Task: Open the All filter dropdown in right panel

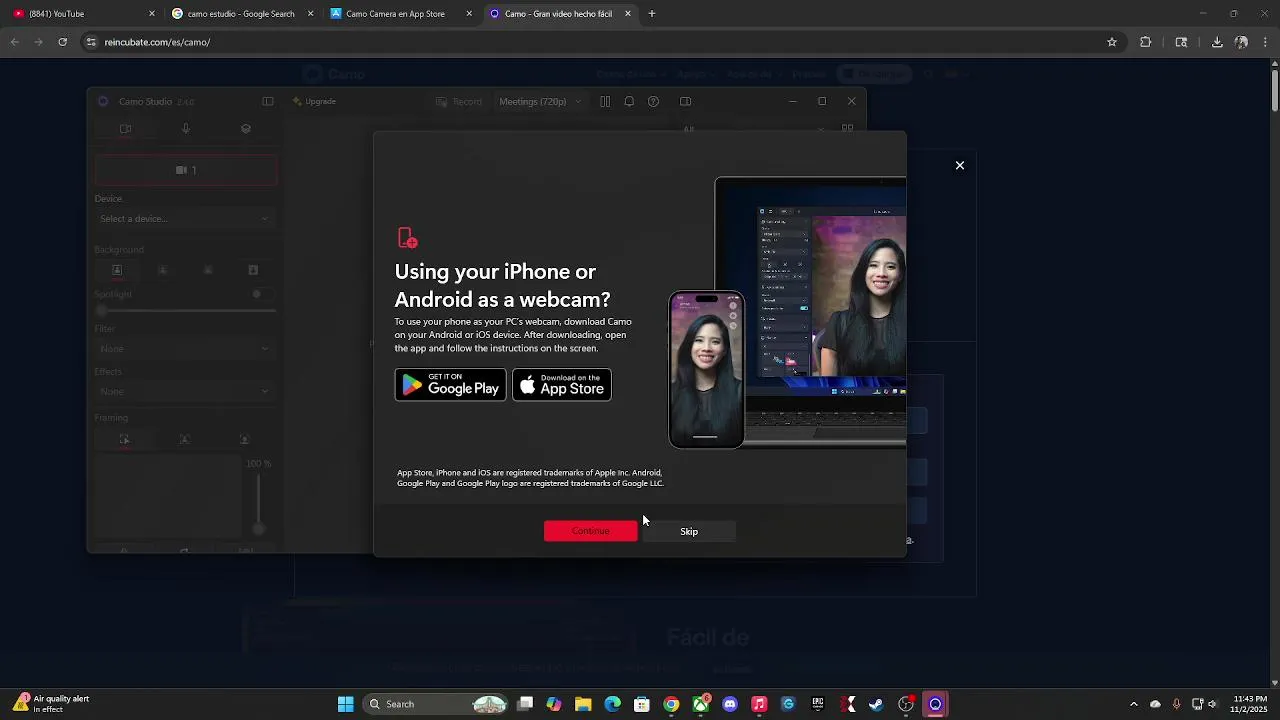Action: point(755,129)
